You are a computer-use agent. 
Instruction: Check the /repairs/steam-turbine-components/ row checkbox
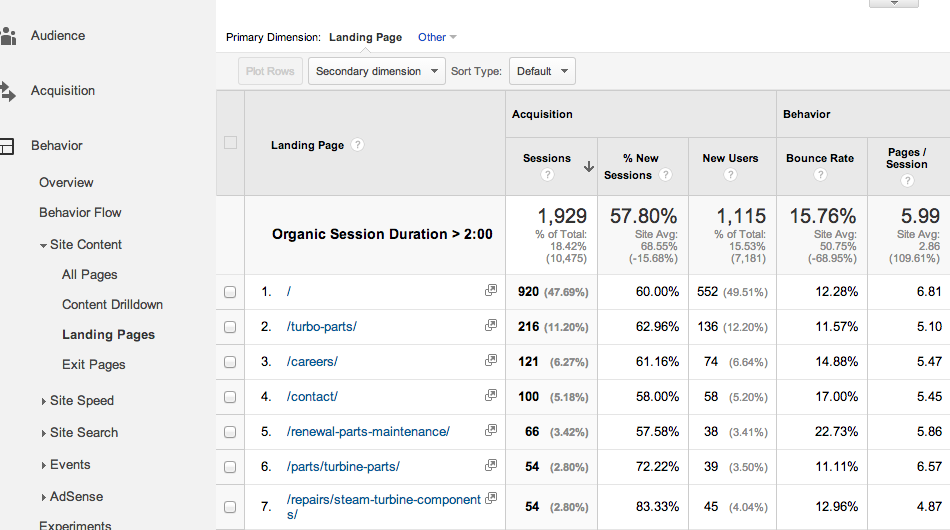point(230,507)
